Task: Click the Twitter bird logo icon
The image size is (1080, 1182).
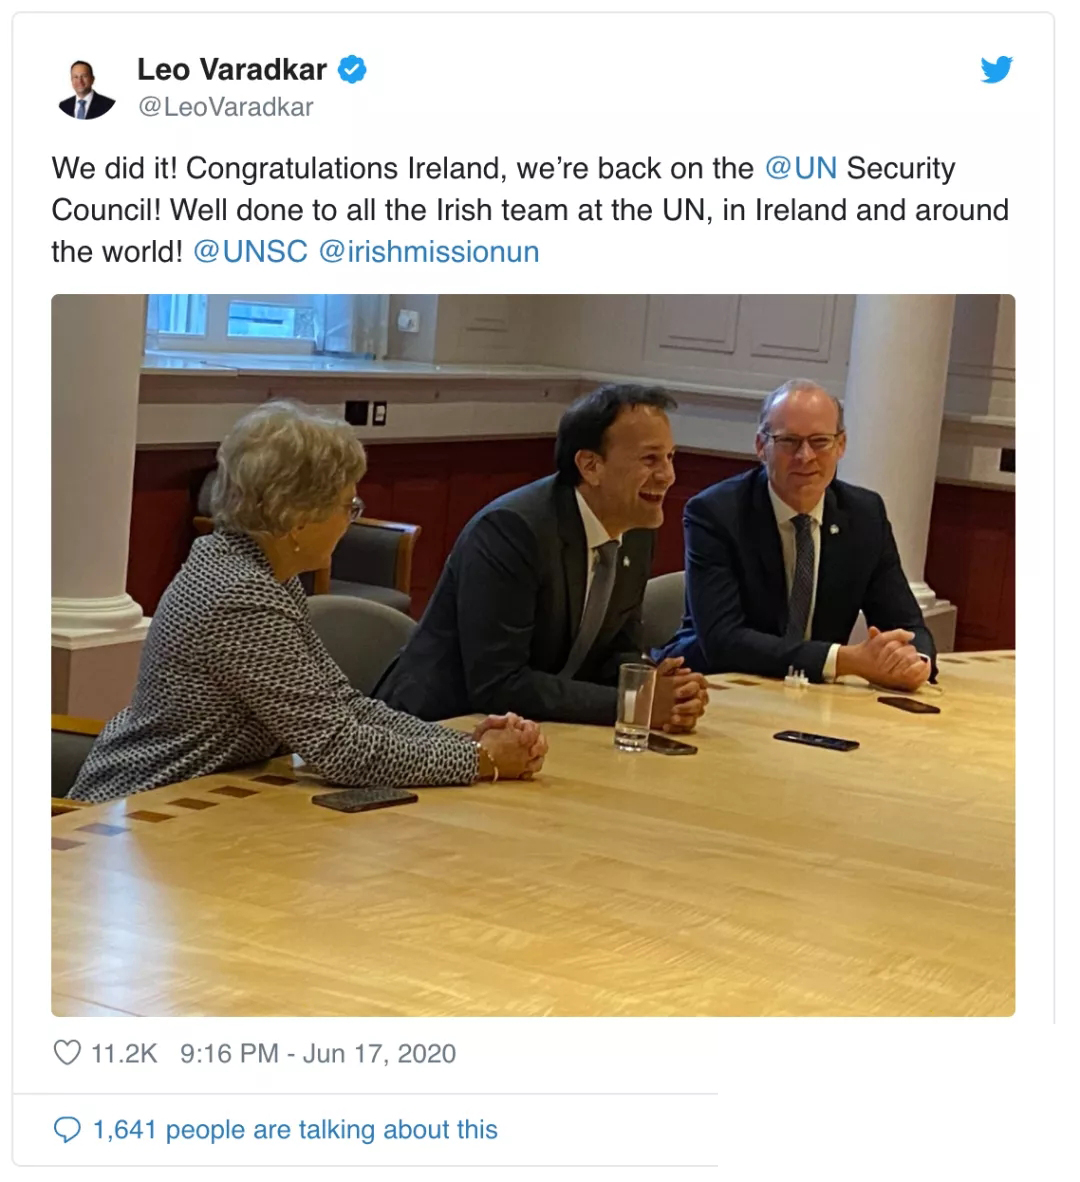Action: click(996, 69)
